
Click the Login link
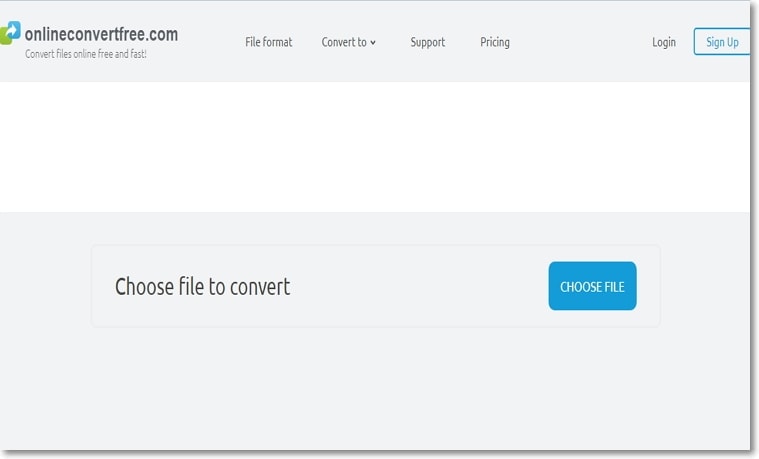coord(664,42)
